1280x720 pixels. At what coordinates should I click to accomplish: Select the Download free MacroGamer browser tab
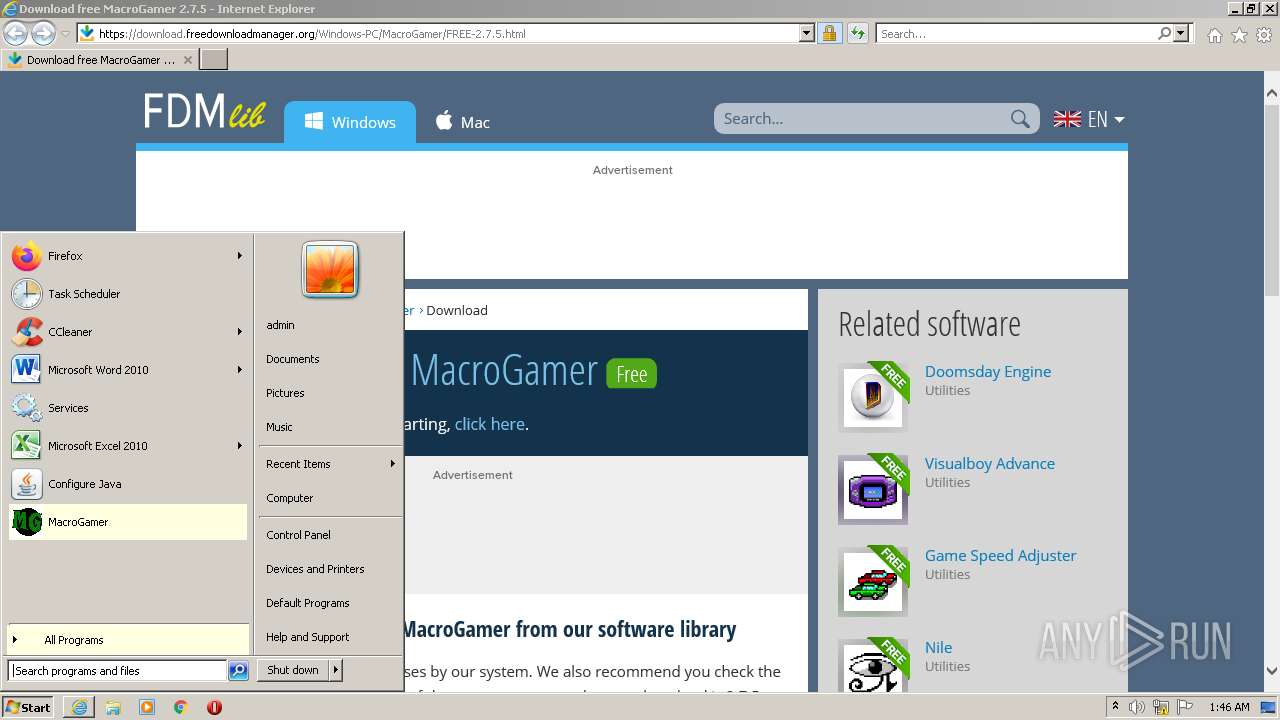pyautogui.click(x=98, y=60)
